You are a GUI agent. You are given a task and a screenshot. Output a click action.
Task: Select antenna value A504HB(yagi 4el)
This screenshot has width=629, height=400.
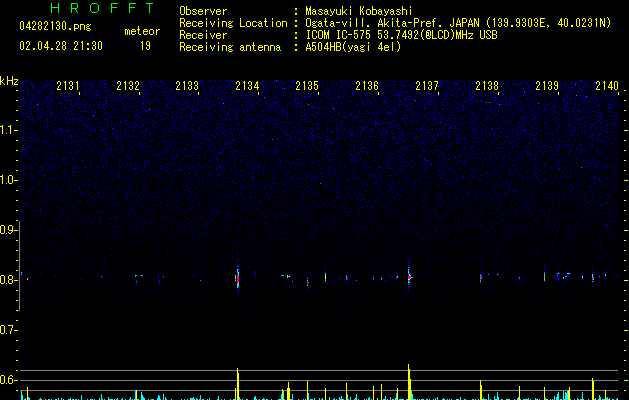click(x=353, y=47)
